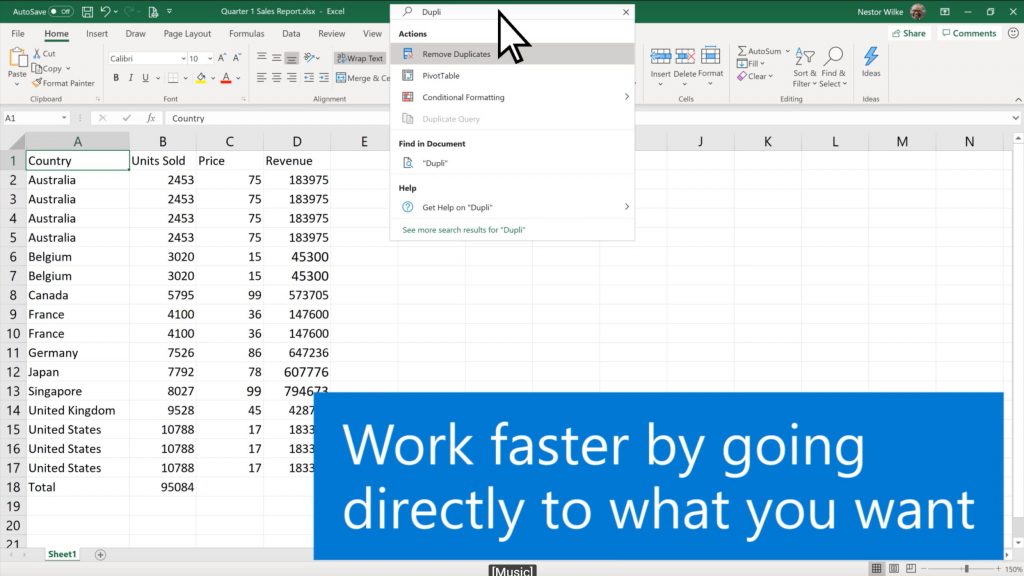Viewport: 1024px width, 576px height.
Task: Click the Ribbon Display Options icon
Action: click(944, 12)
